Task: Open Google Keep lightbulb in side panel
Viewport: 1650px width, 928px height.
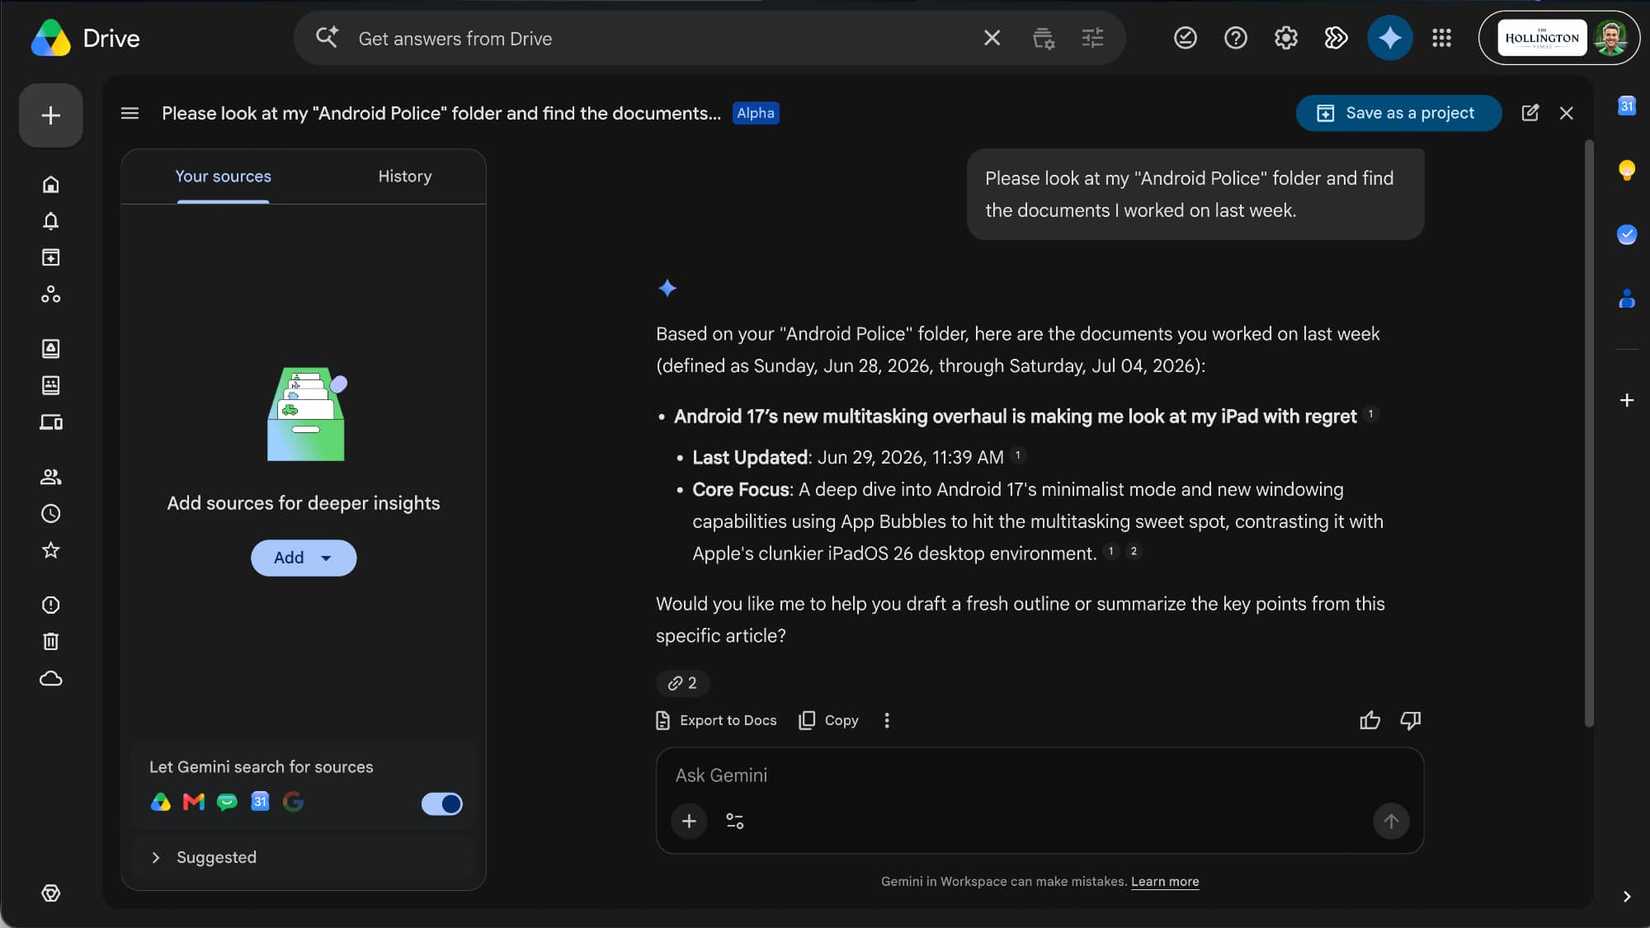Action: click(1627, 170)
